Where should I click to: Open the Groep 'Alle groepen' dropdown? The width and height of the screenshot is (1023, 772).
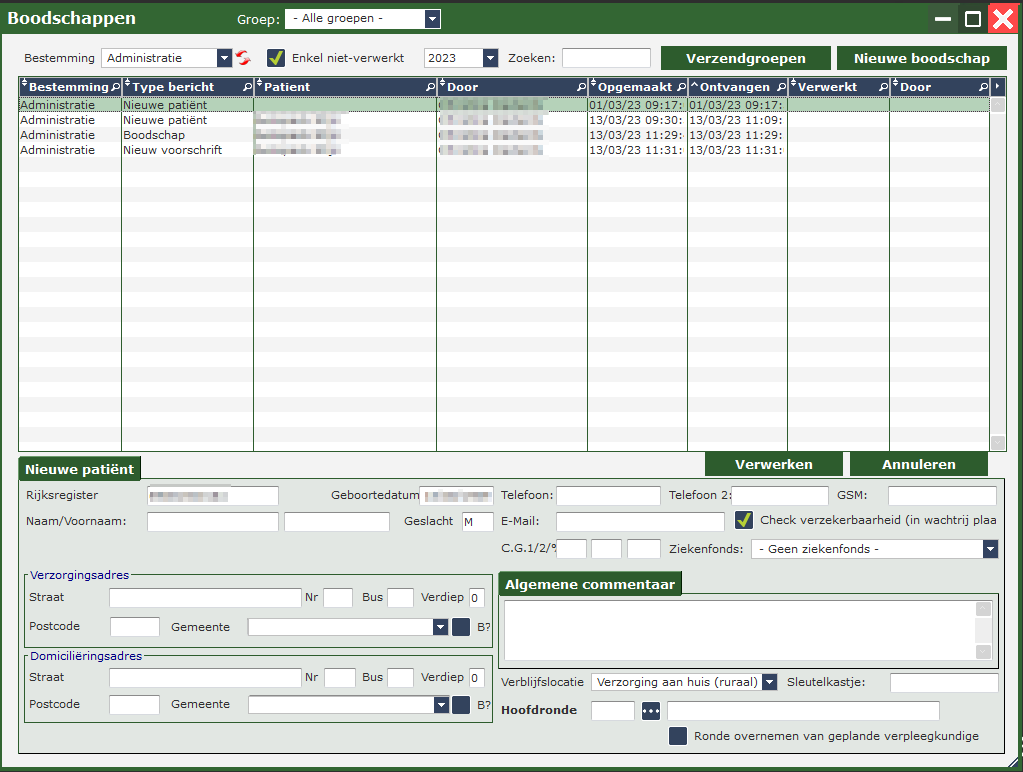(x=431, y=19)
